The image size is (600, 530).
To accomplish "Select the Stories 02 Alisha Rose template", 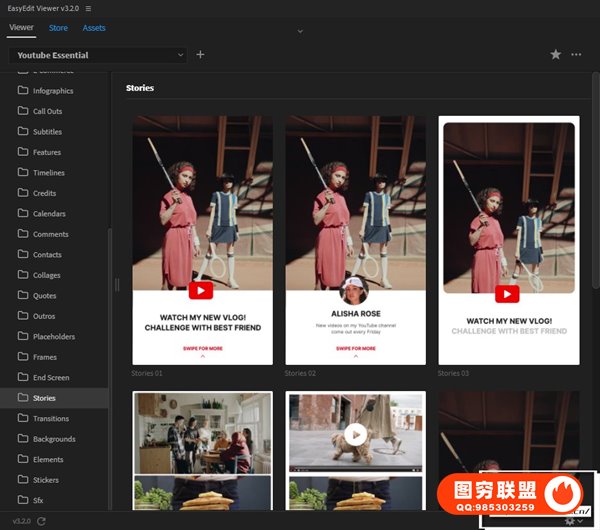I will point(355,240).
